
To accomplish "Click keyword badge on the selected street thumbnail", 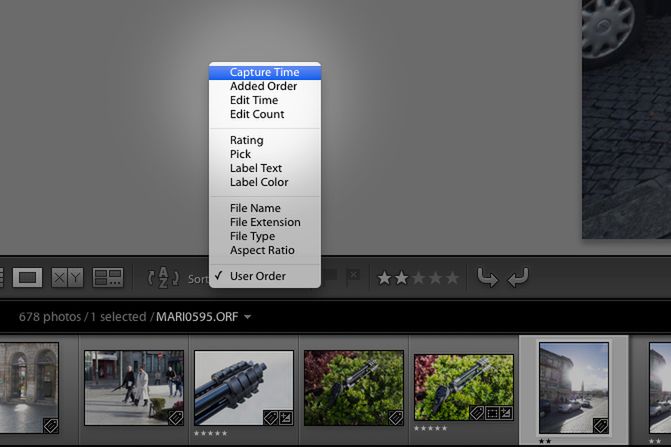I will click(601, 426).
